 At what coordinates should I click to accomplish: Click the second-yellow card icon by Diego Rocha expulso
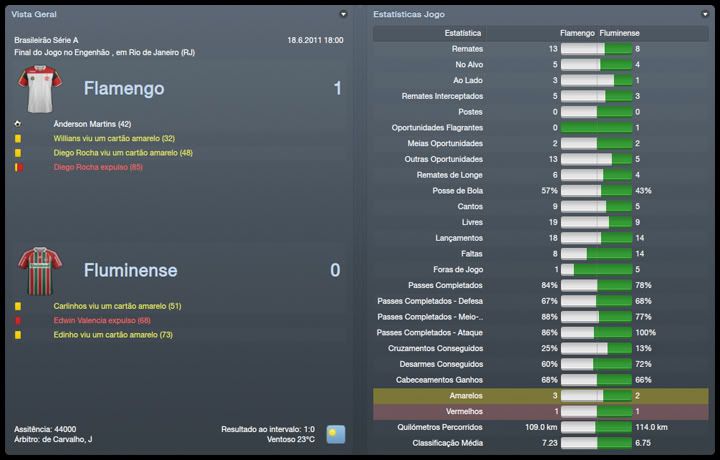(17, 167)
